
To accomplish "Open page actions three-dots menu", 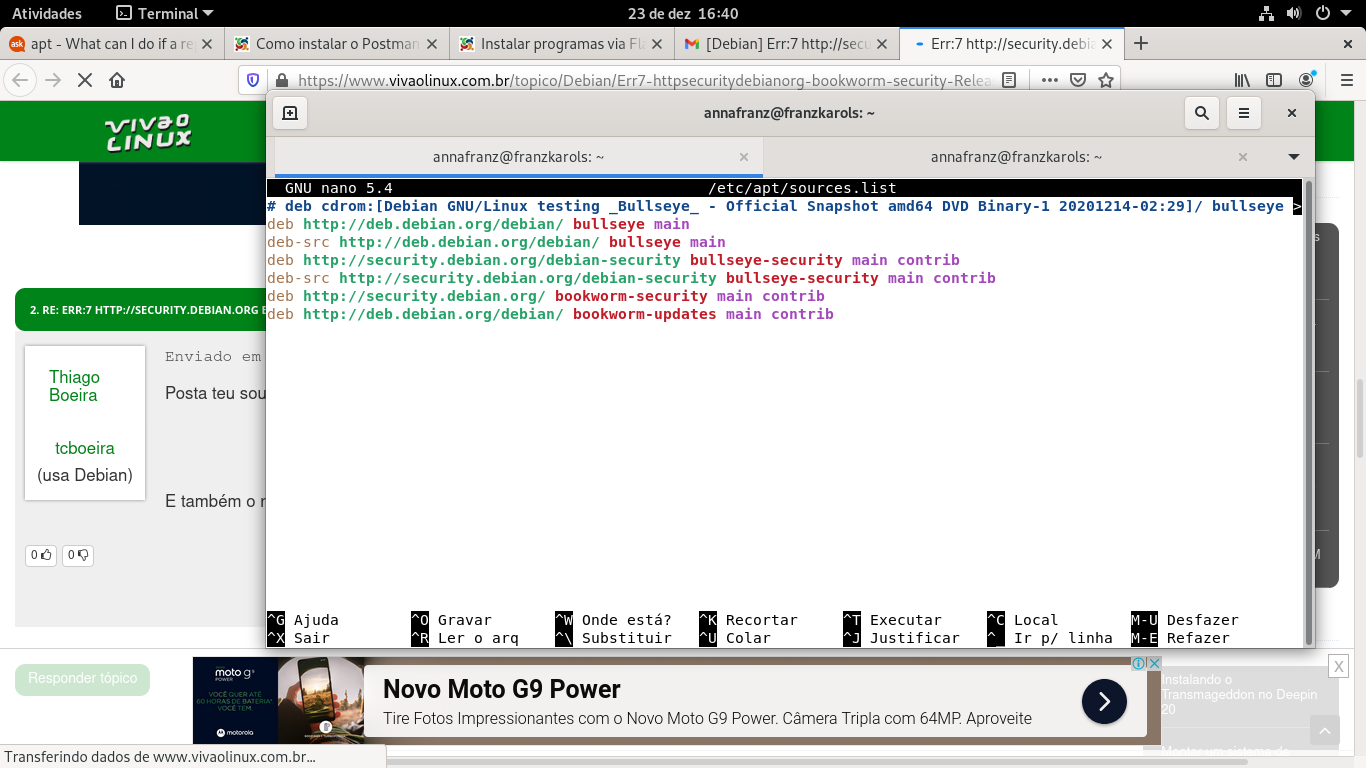I will point(1049,80).
